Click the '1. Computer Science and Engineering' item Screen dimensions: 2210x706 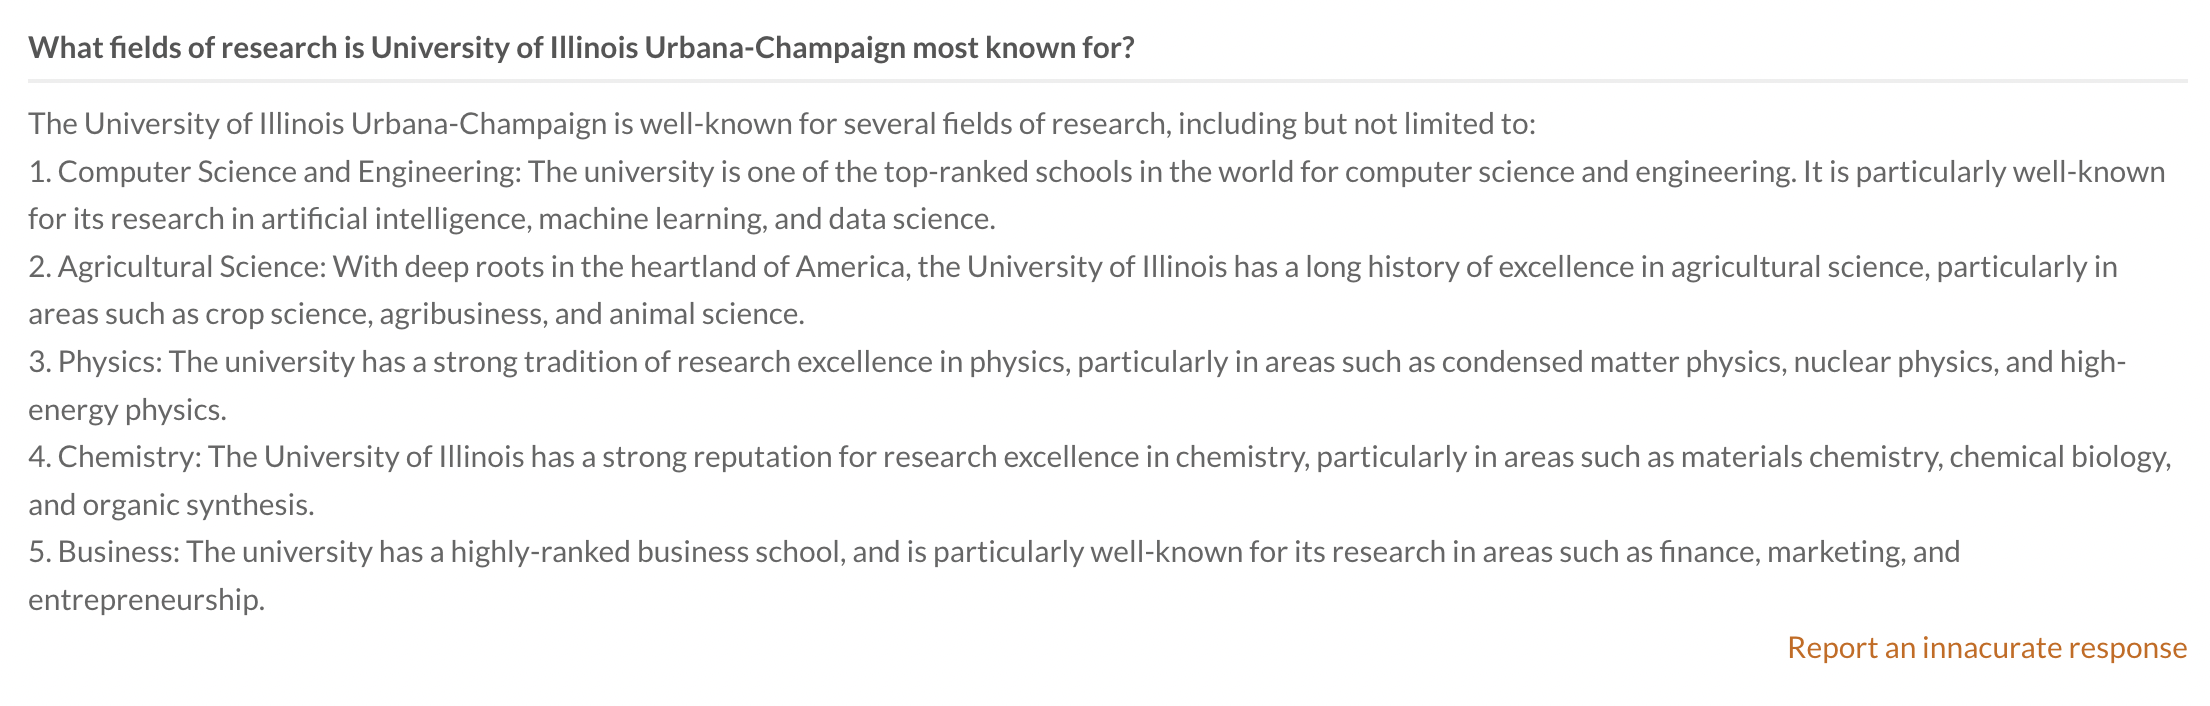coord(274,172)
